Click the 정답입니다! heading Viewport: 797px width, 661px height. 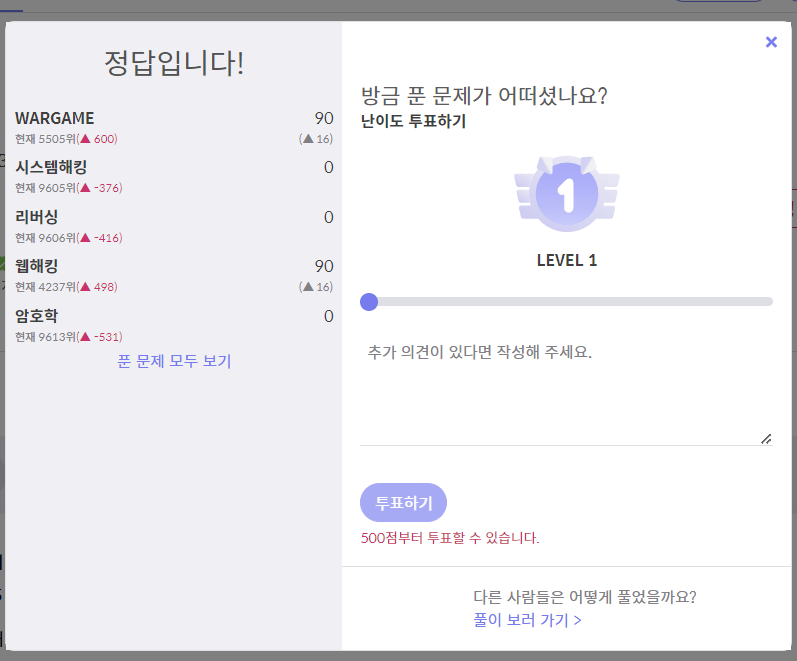(174, 64)
